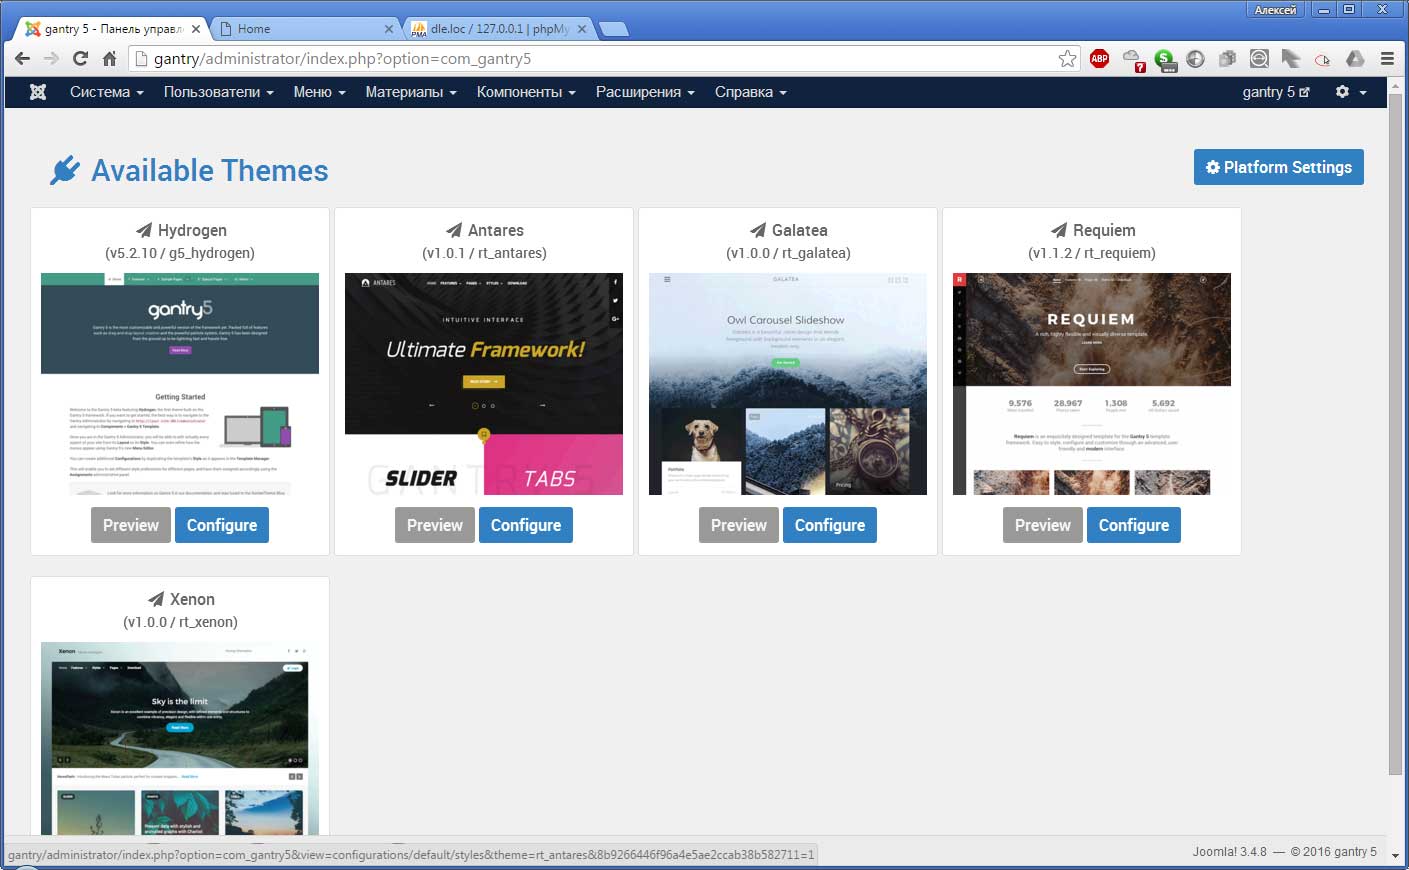This screenshot has width=1409, height=870.
Task: Click the "Joomla! 3.4.8" footer text
Action: pyautogui.click(x=1229, y=852)
